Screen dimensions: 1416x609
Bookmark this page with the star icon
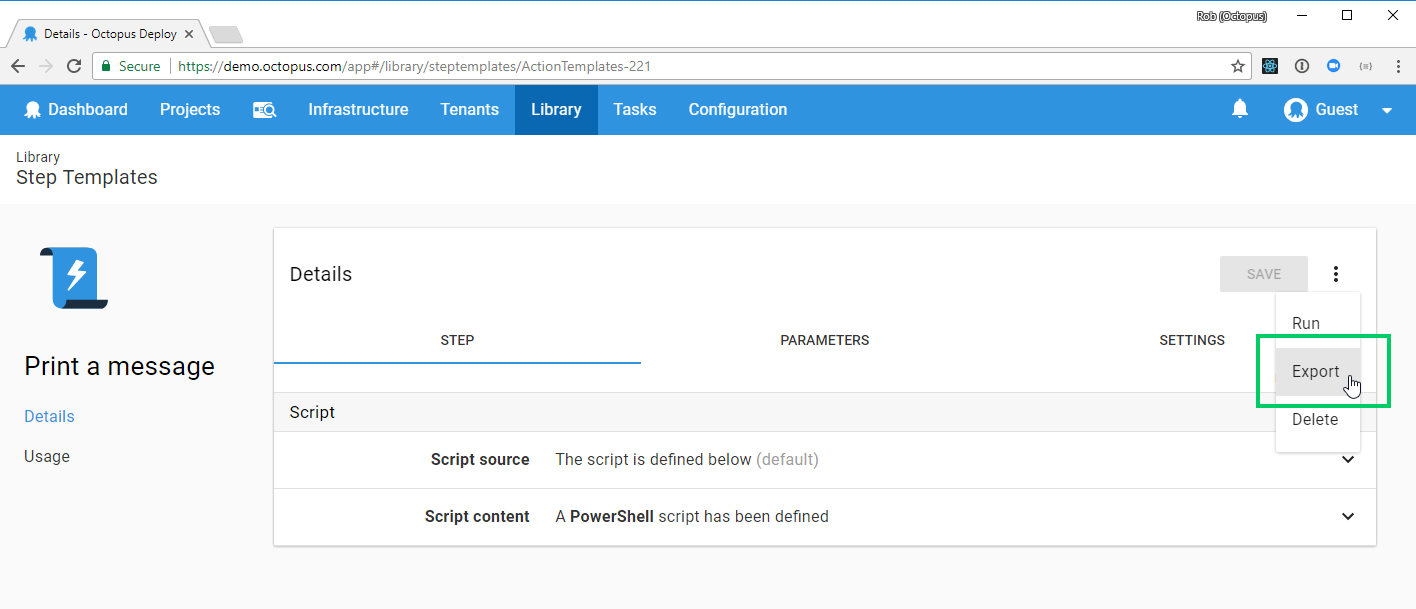[1238, 66]
